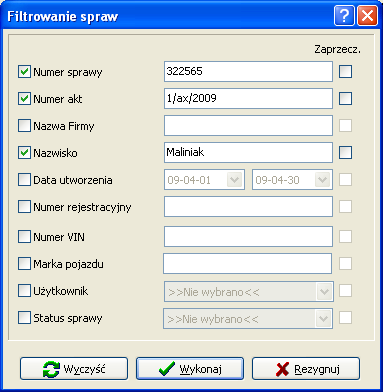Enable the Data utworzenia filter checkbox
Viewport: 383px width, 392px height.
(x=24, y=180)
